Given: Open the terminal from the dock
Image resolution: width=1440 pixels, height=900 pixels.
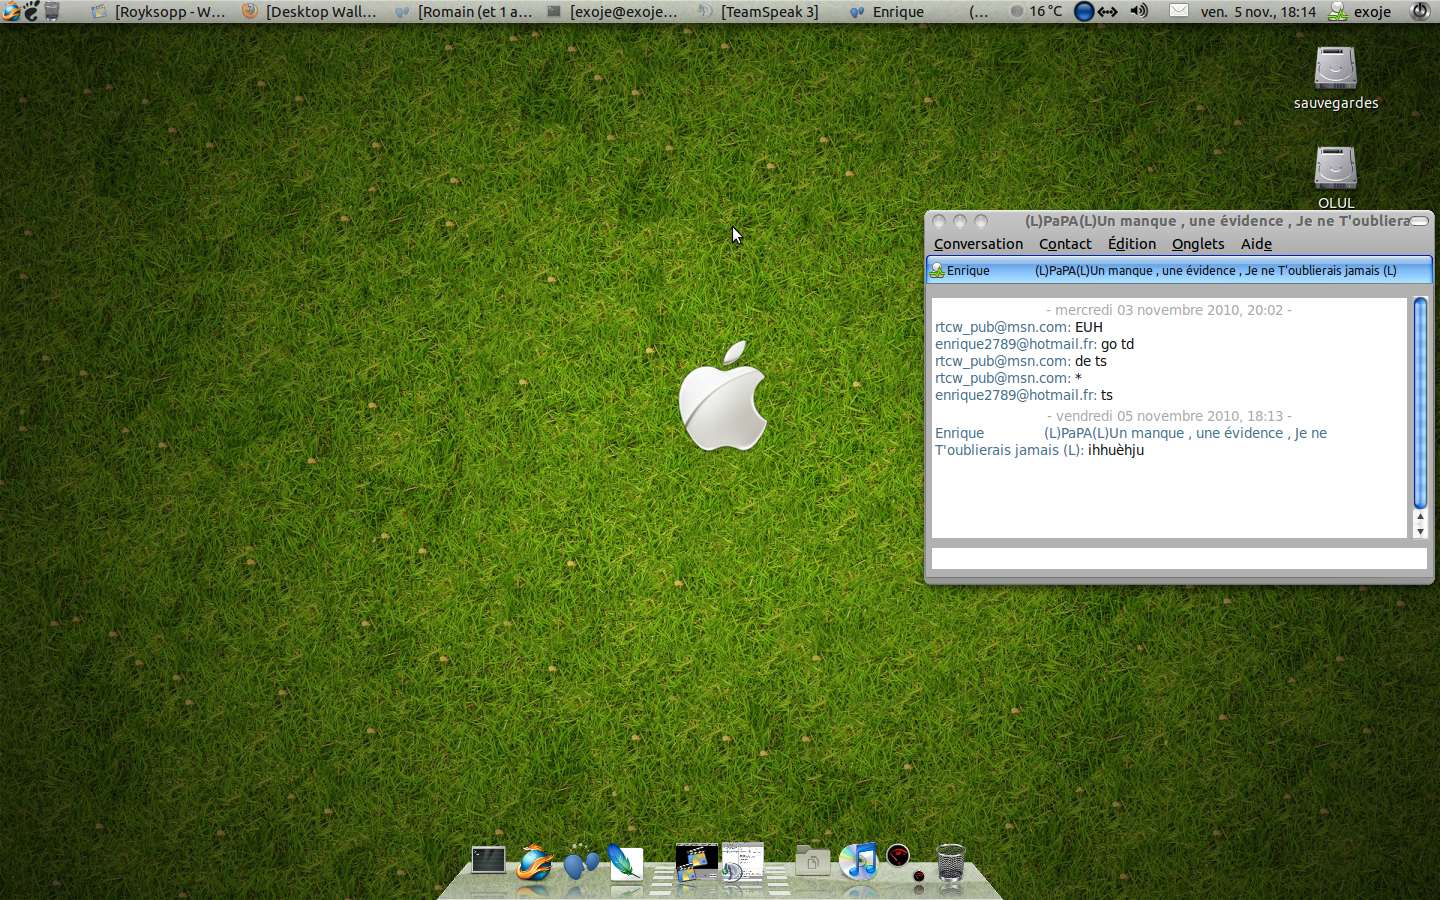Looking at the screenshot, I should click(488, 860).
